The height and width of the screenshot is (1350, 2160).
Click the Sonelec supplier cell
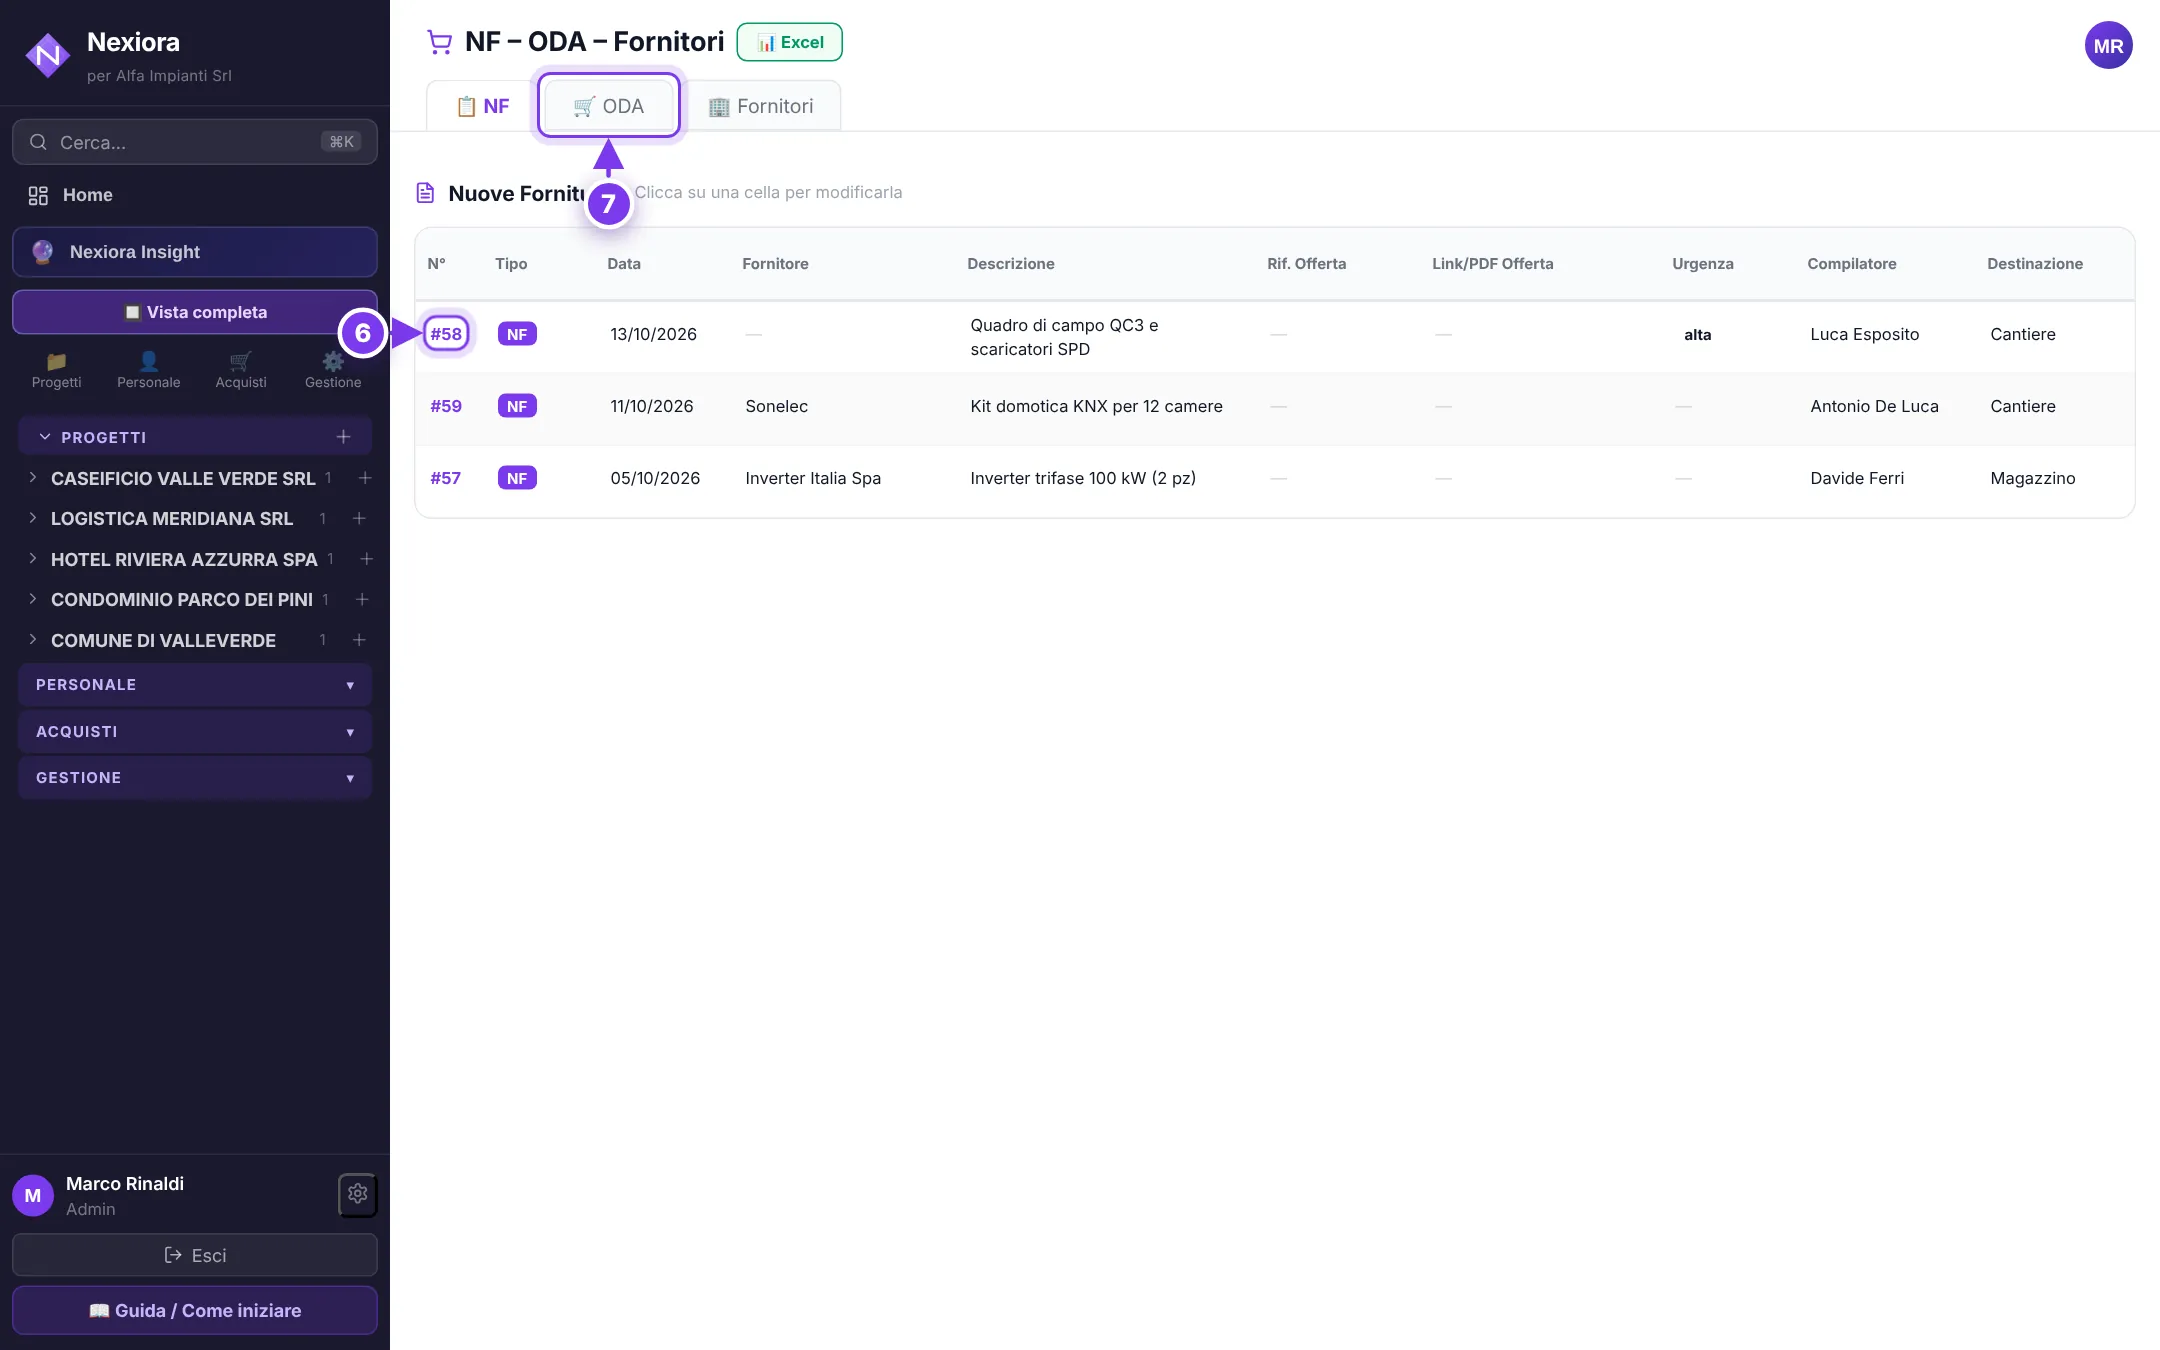pos(776,406)
